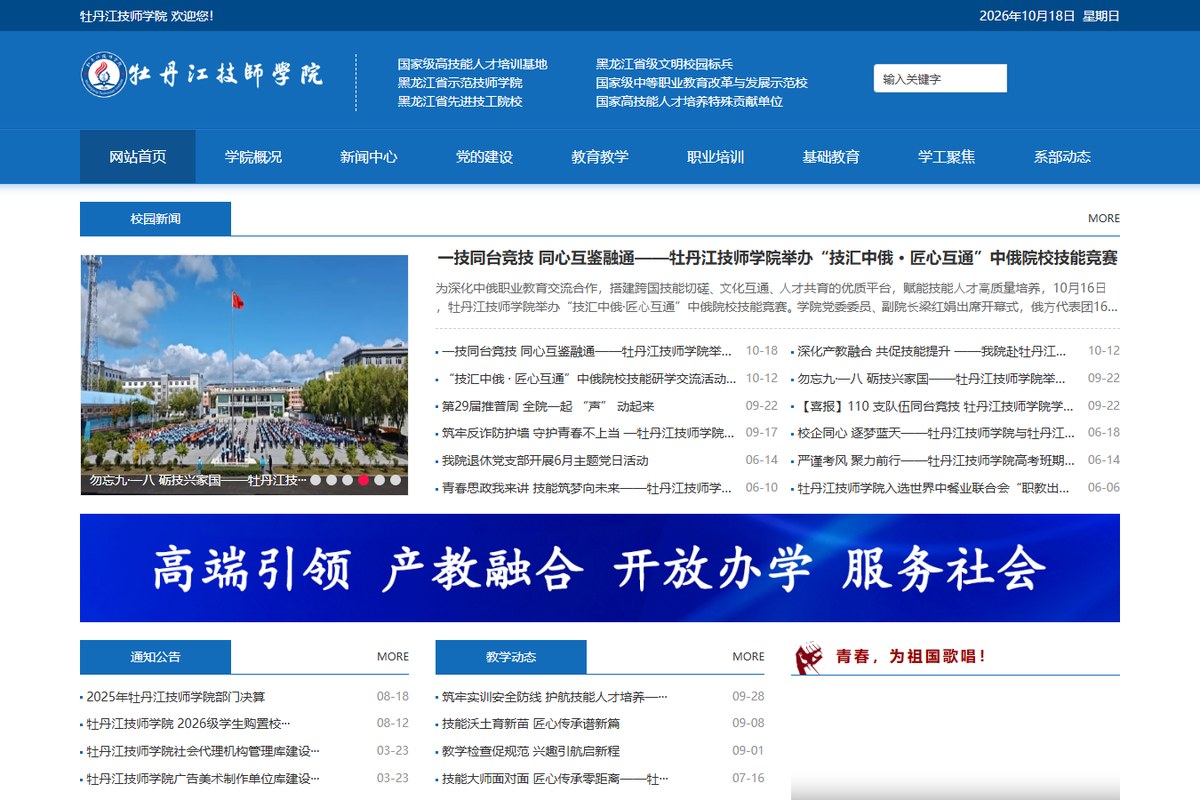Select the 教学动态 section tab

click(x=511, y=657)
